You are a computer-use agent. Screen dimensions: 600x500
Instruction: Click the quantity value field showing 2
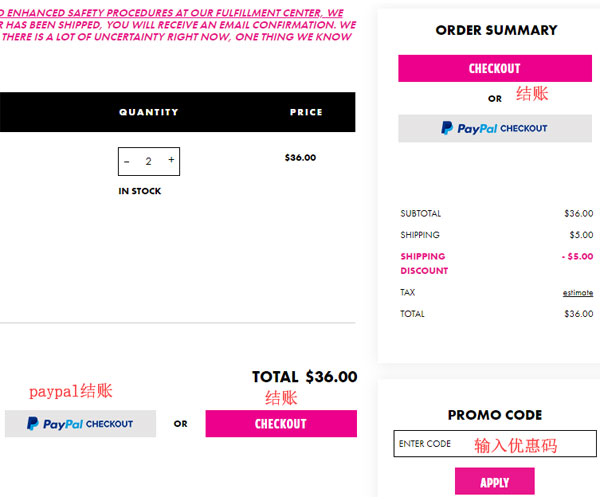[x=148, y=161]
